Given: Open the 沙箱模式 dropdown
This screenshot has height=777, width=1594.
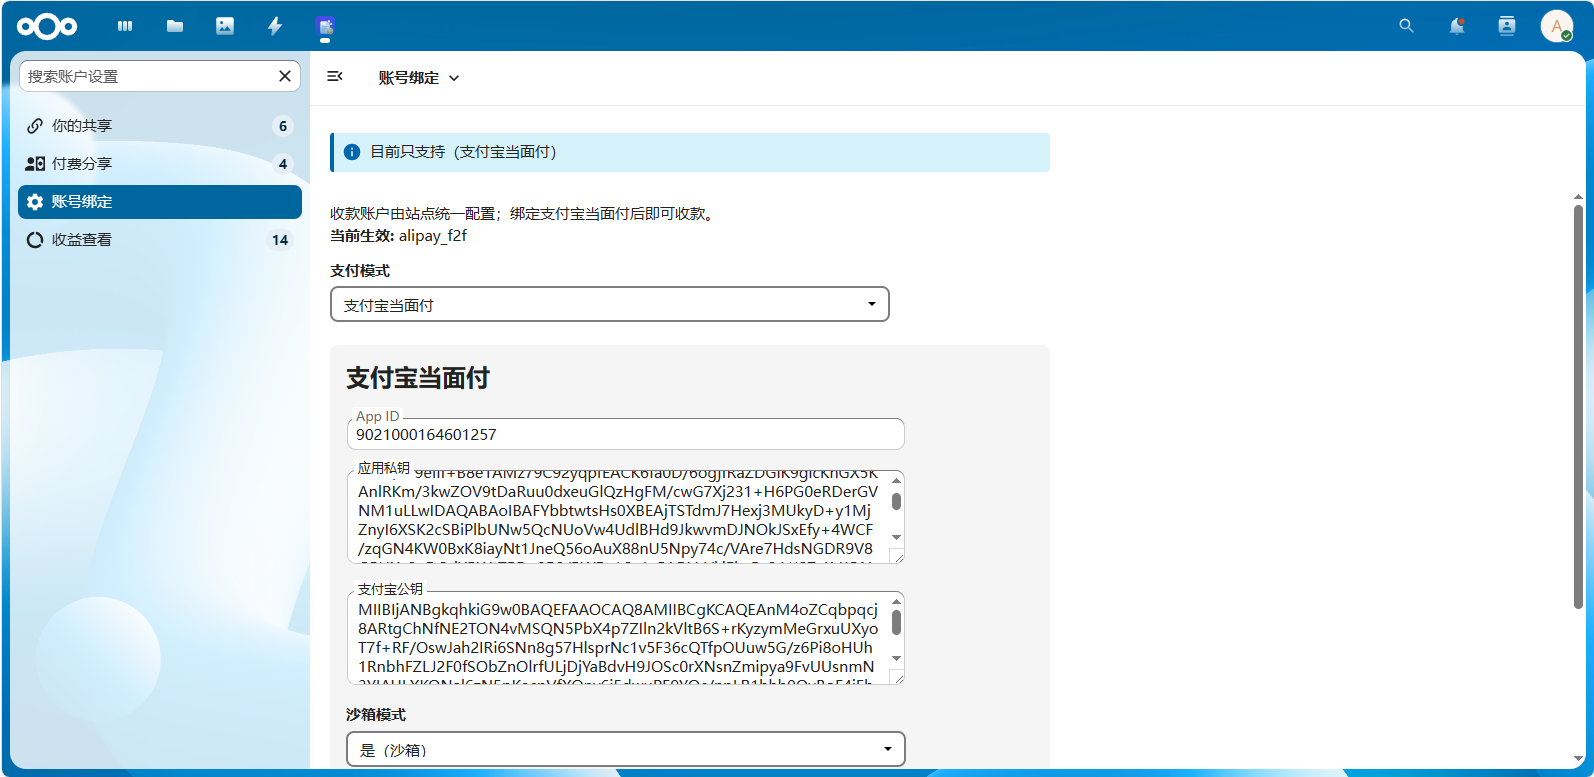Looking at the screenshot, I should [x=626, y=749].
